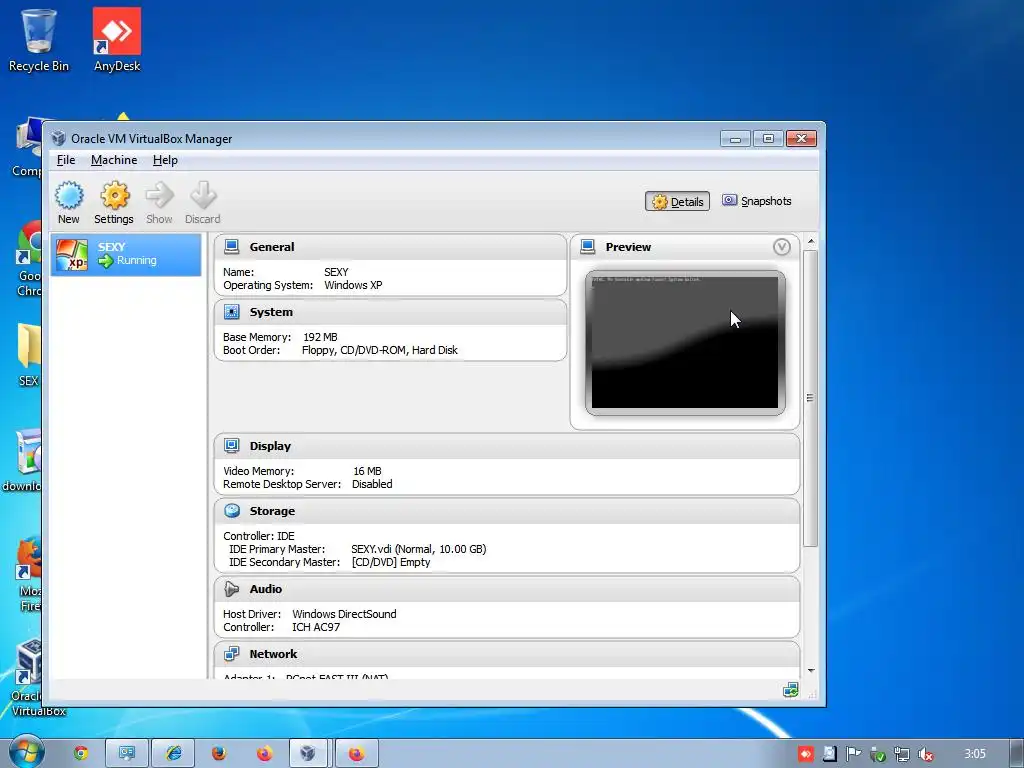Click the VirtualBox title bar cube icon
The image size is (1024, 768).
[59, 138]
